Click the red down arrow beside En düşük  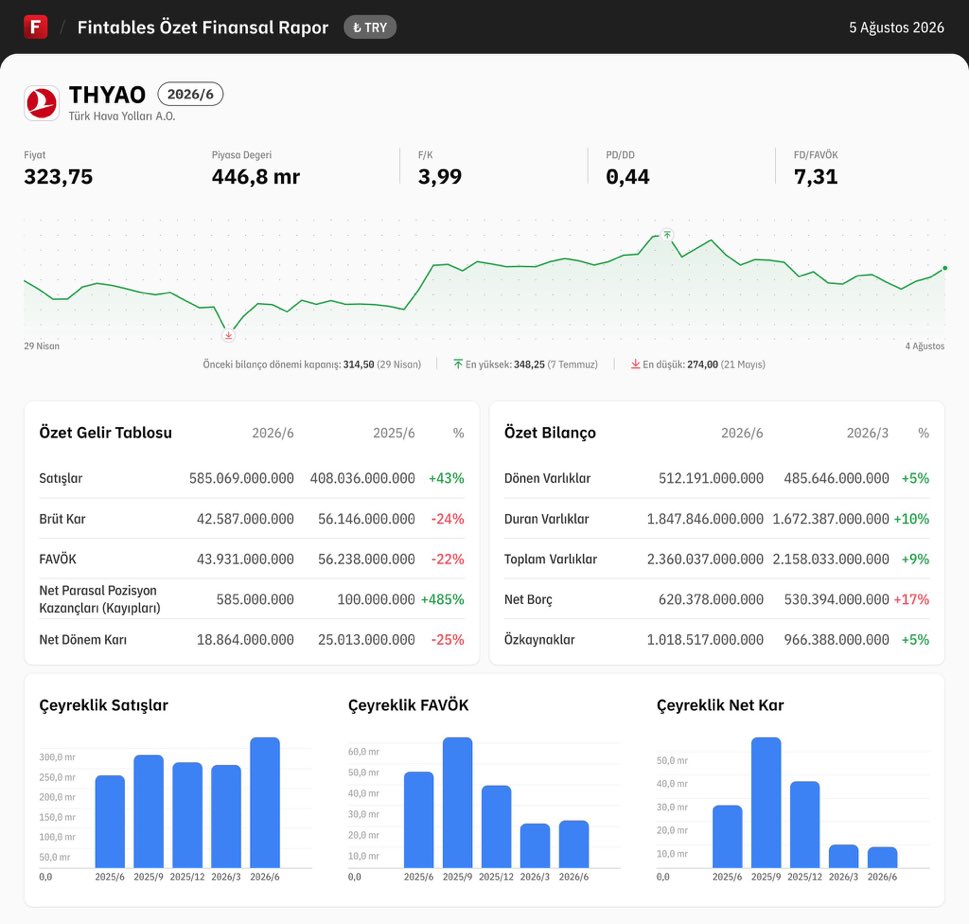coord(635,364)
